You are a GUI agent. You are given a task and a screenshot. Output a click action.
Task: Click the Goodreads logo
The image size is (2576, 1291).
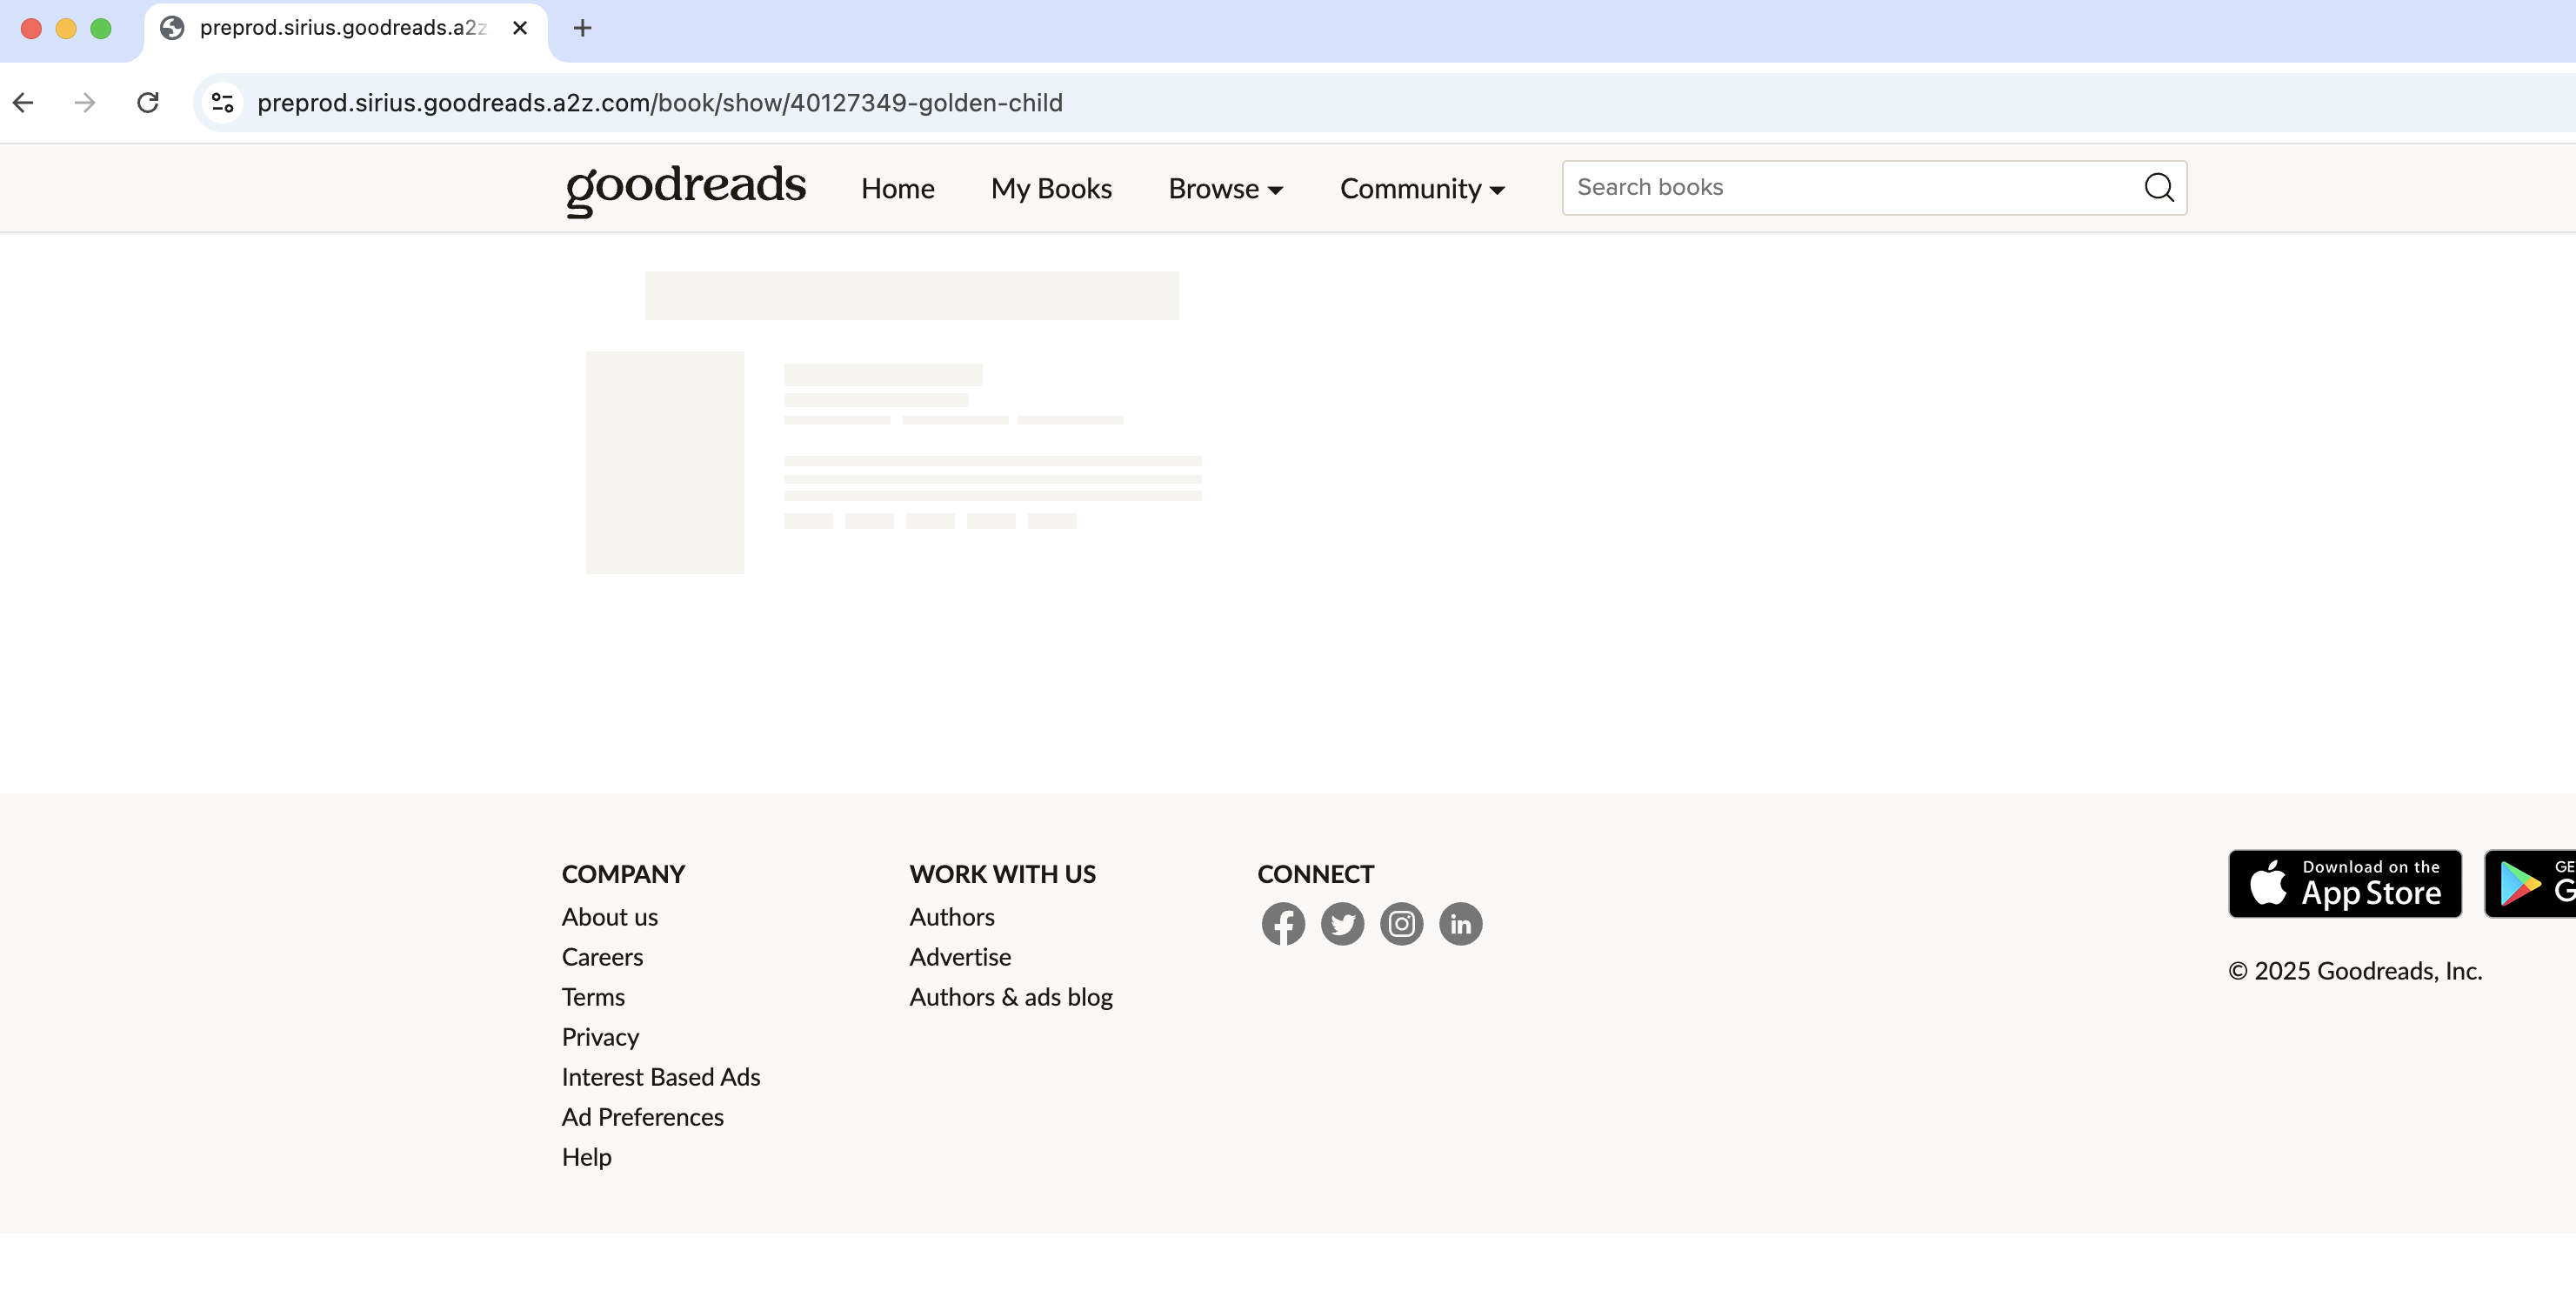(x=685, y=187)
